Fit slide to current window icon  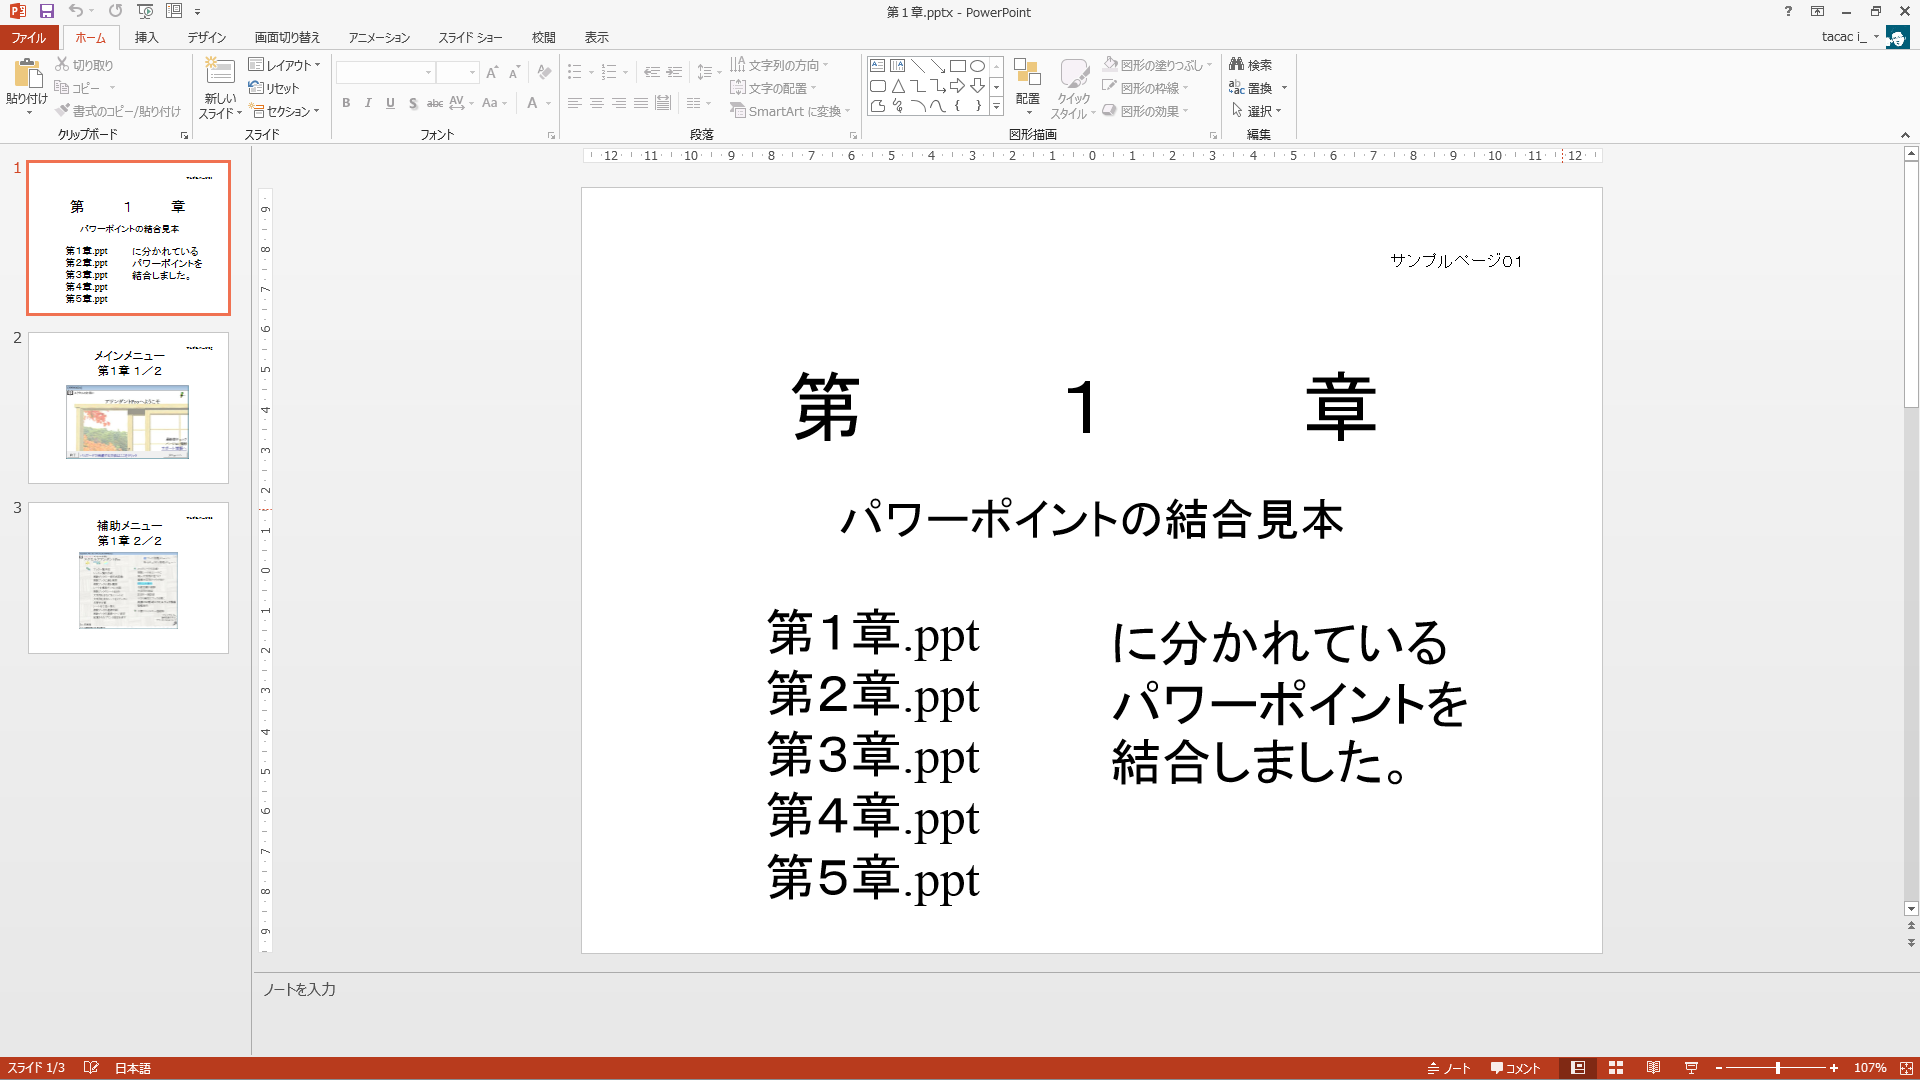pos(1906,1068)
